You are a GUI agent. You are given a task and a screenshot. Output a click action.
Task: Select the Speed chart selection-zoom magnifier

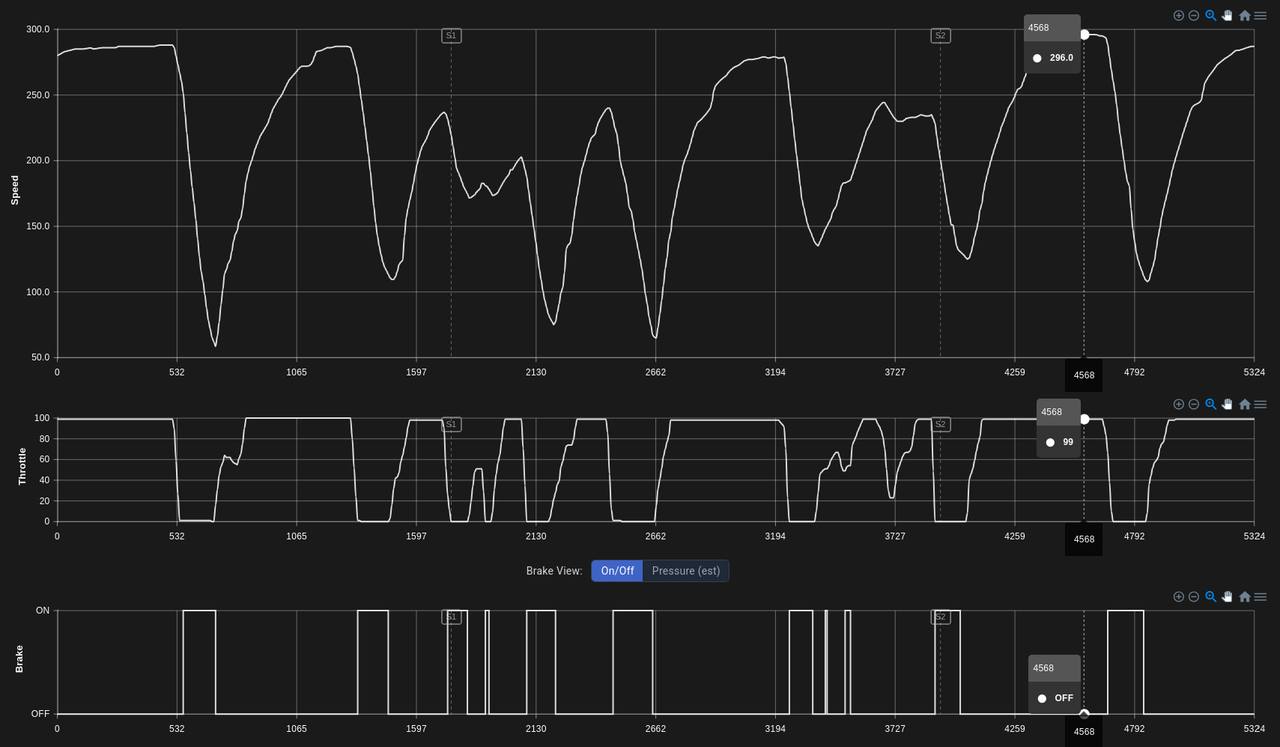coord(1211,16)
